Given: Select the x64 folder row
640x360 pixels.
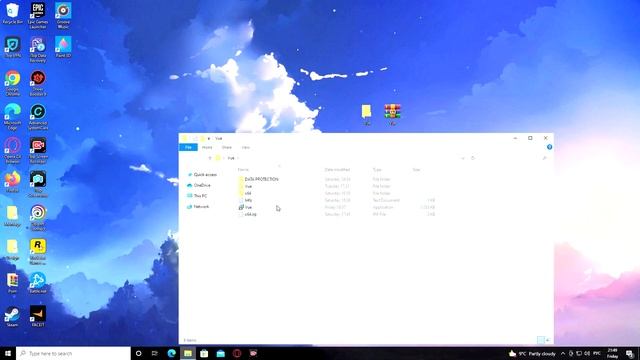Looking at the screenshot, I should (x=337, y=193).
